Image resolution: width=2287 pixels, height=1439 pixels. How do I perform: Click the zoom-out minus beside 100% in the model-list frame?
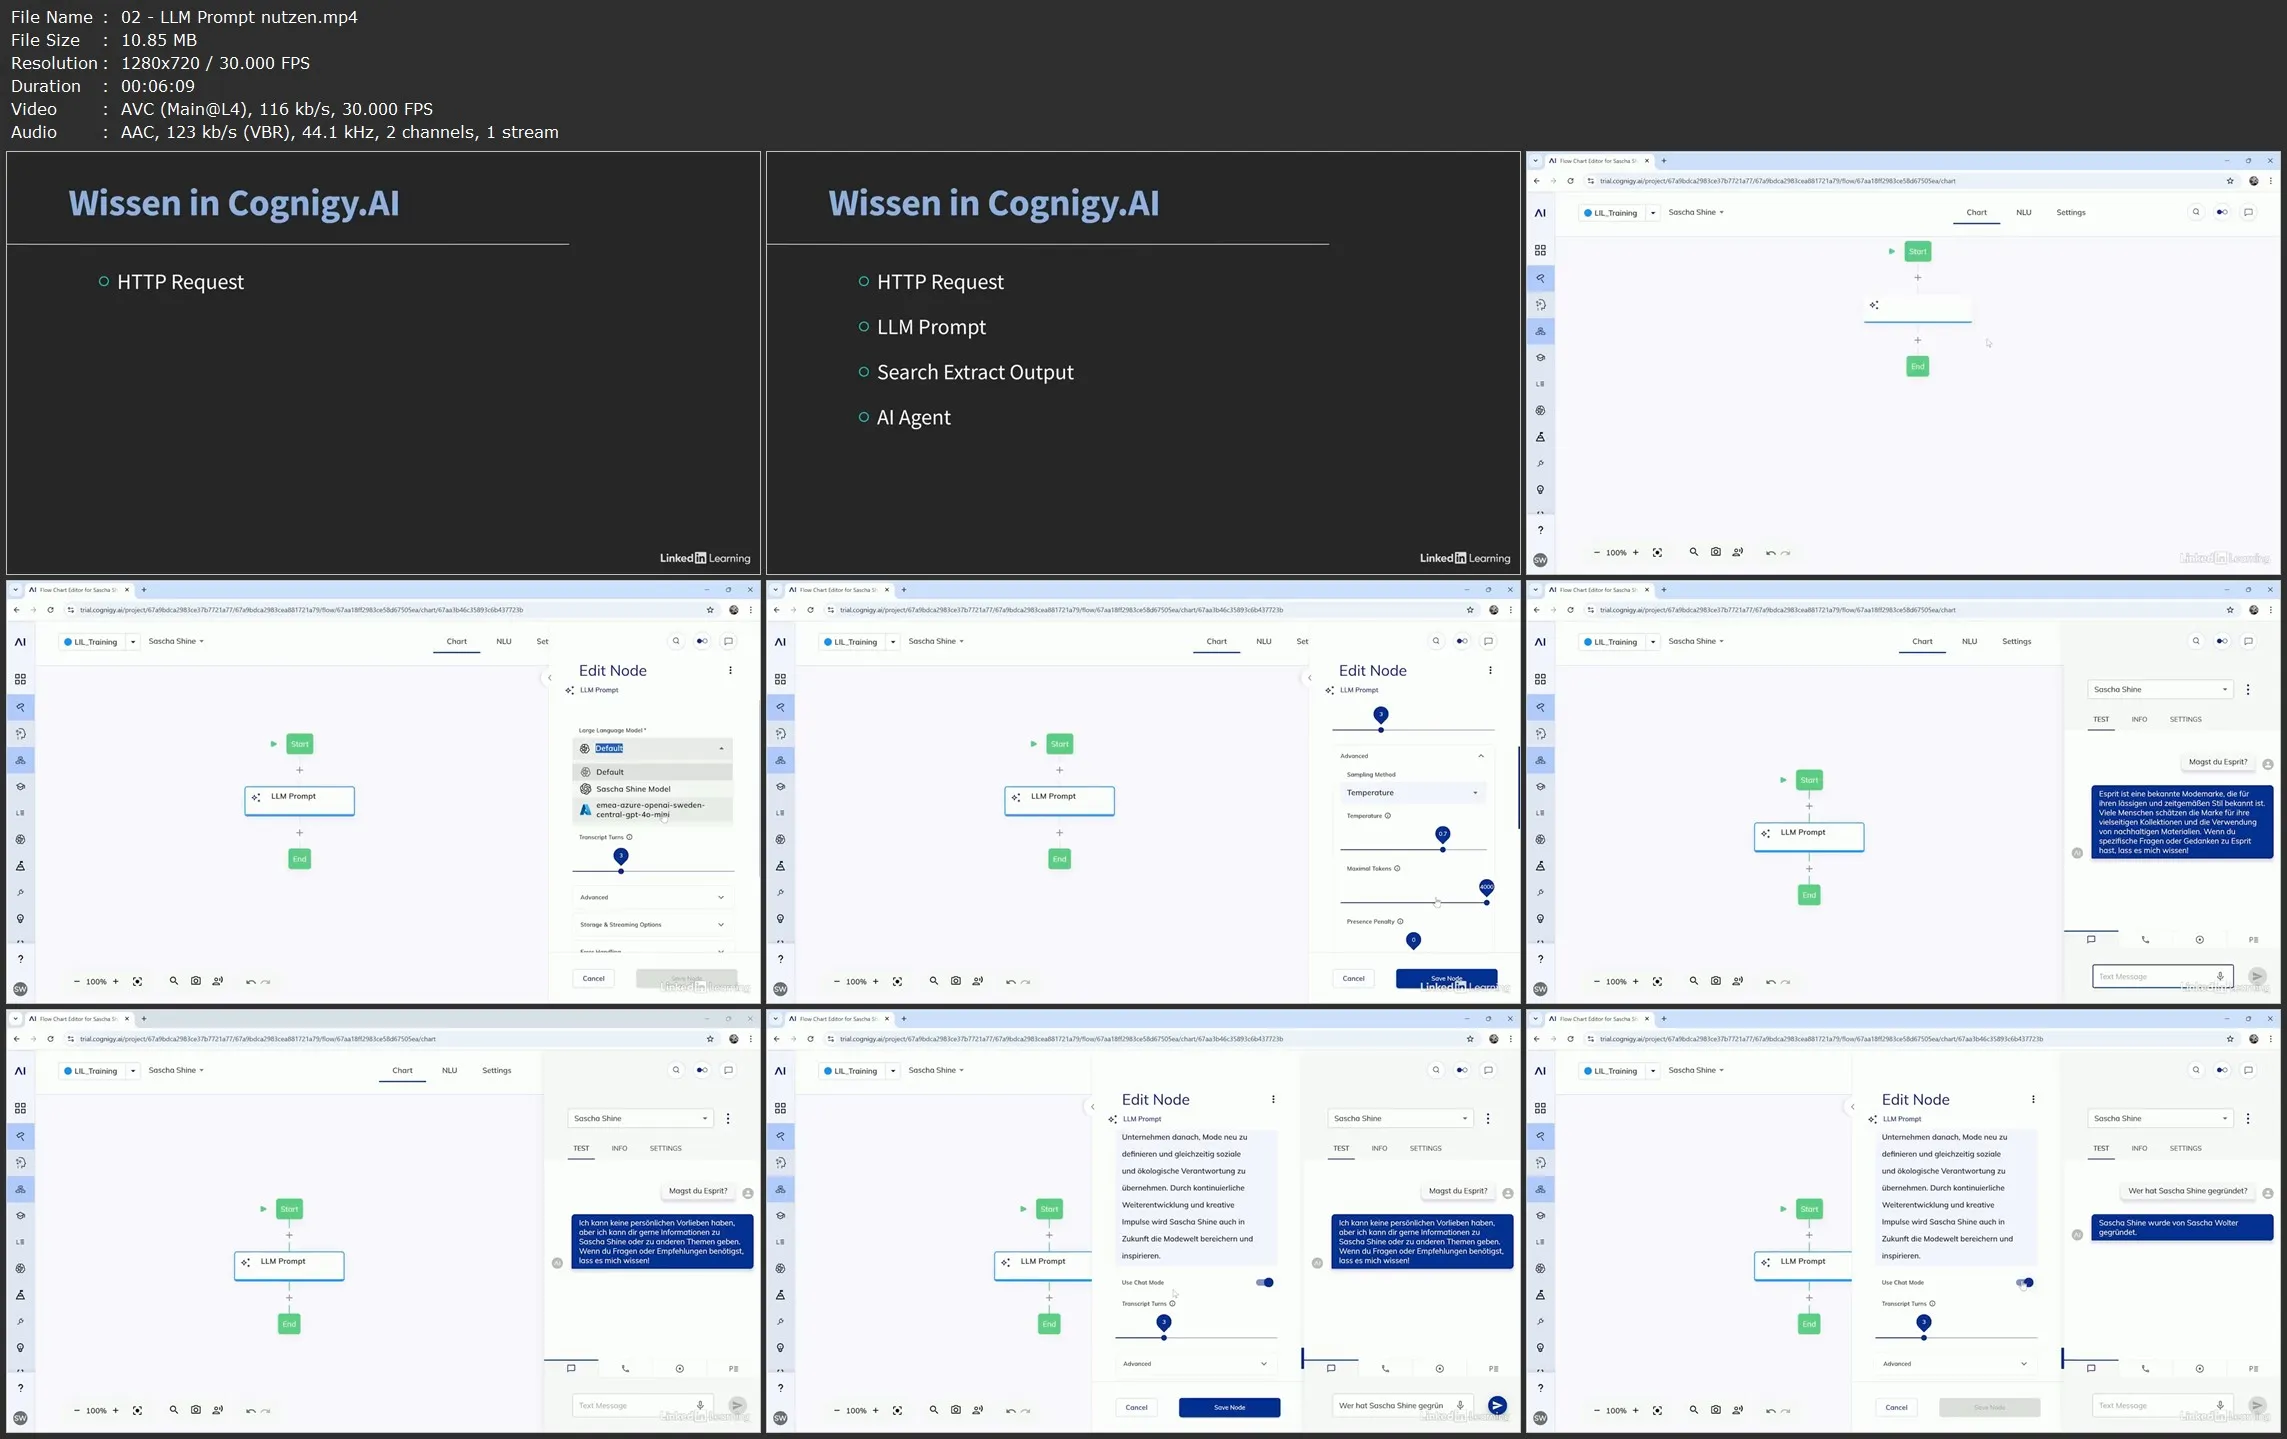[x=77, y=982]
